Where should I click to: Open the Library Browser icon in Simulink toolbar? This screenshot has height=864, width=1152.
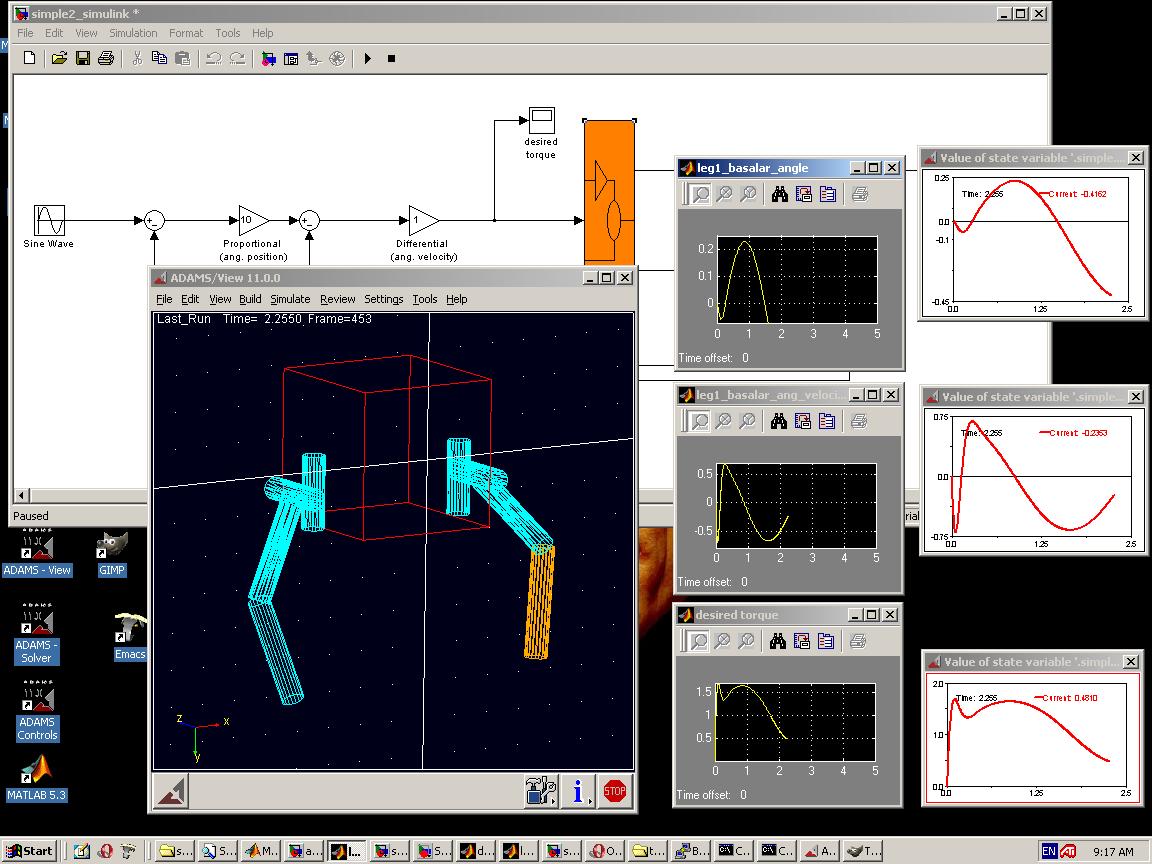pos(268,58)
